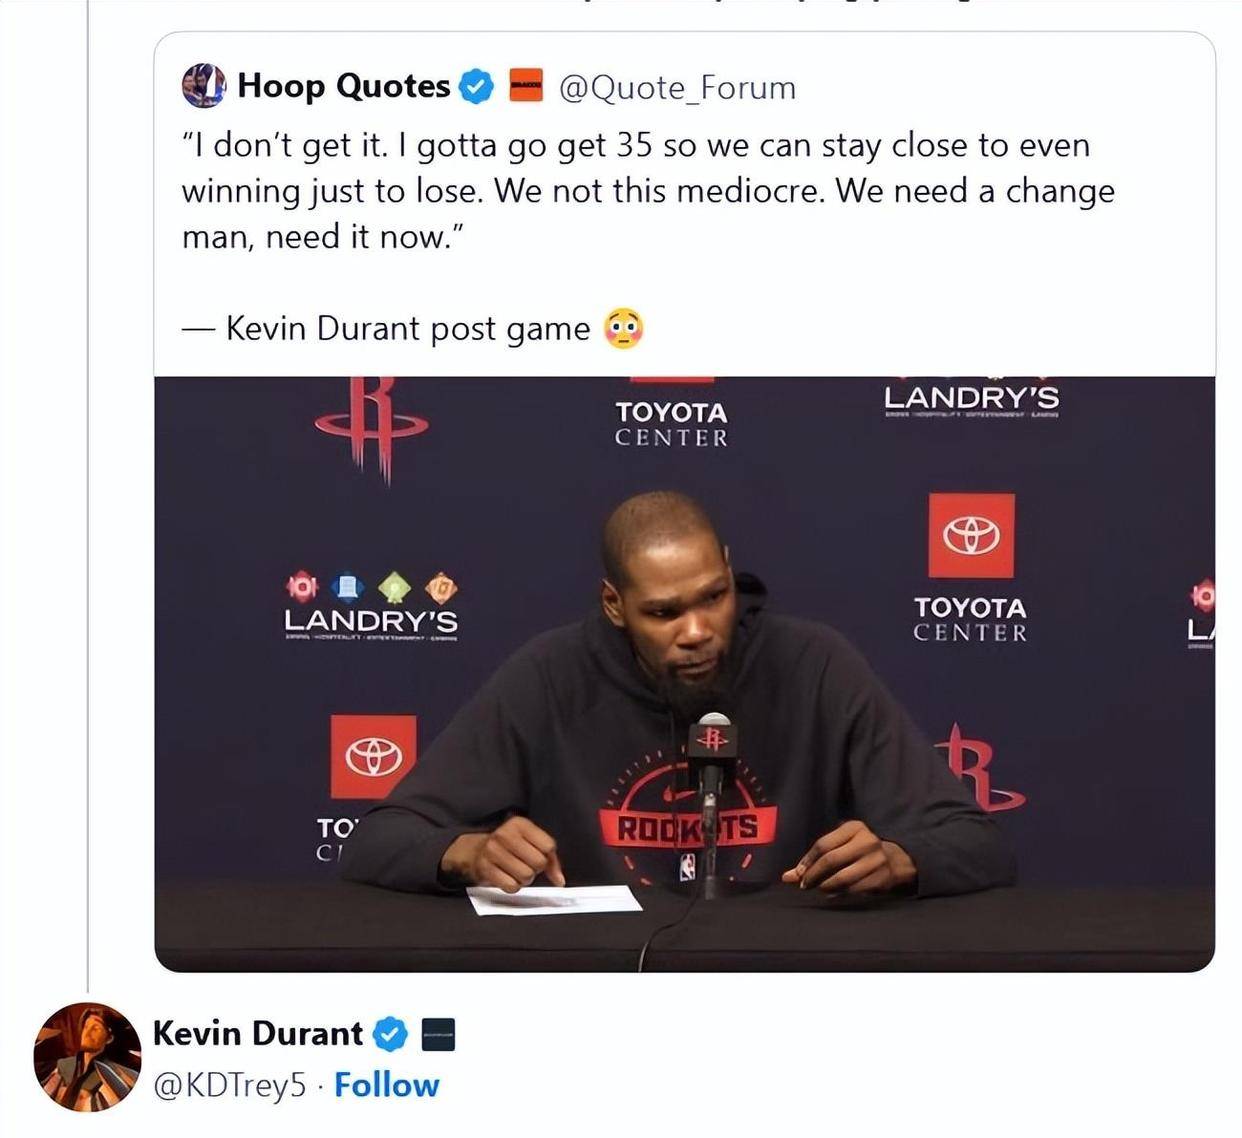Image resolution: width=1242 pixels, height=1138 pixels.
Task: Click the Rockets logo on the hoodie
Action: tap(688, 815)
